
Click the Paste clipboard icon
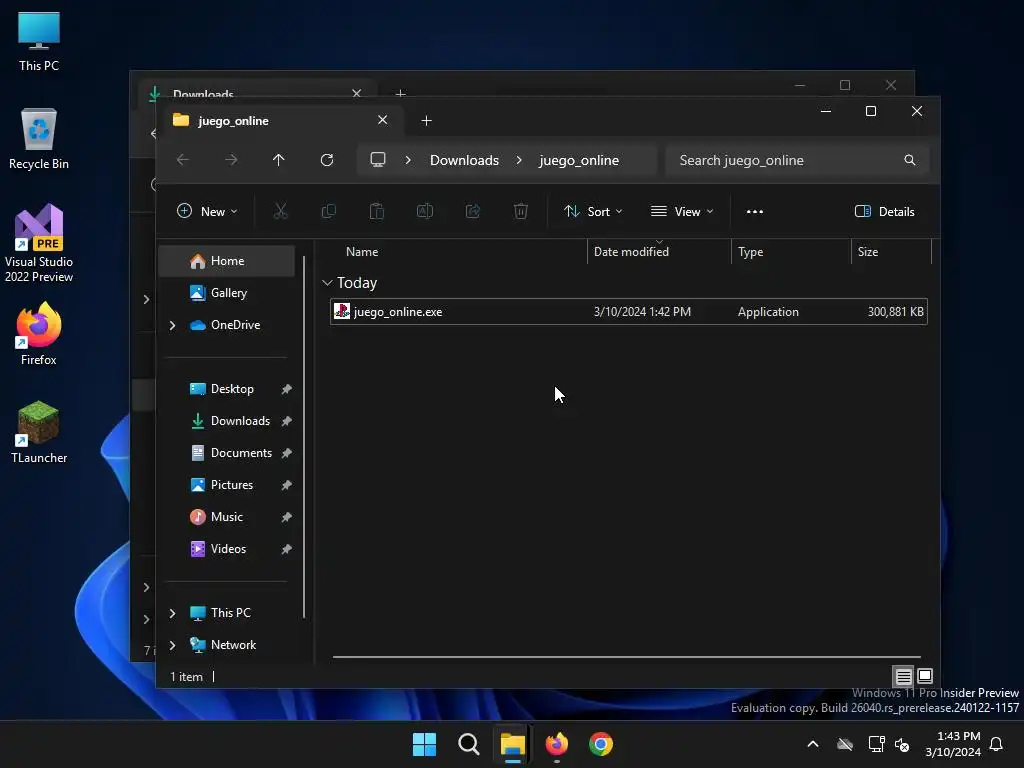[377, 211]
